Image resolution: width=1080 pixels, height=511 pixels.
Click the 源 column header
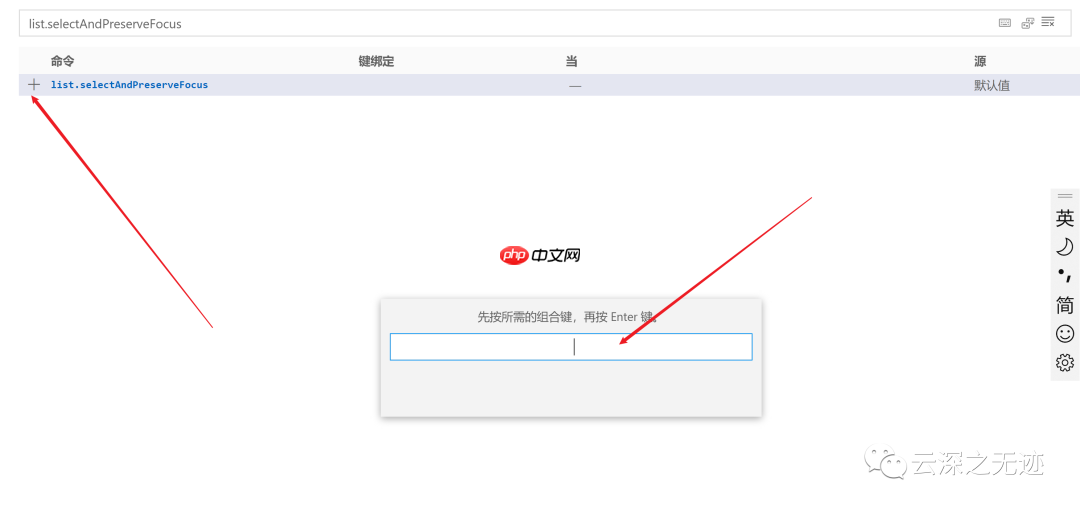coord(980,61)
